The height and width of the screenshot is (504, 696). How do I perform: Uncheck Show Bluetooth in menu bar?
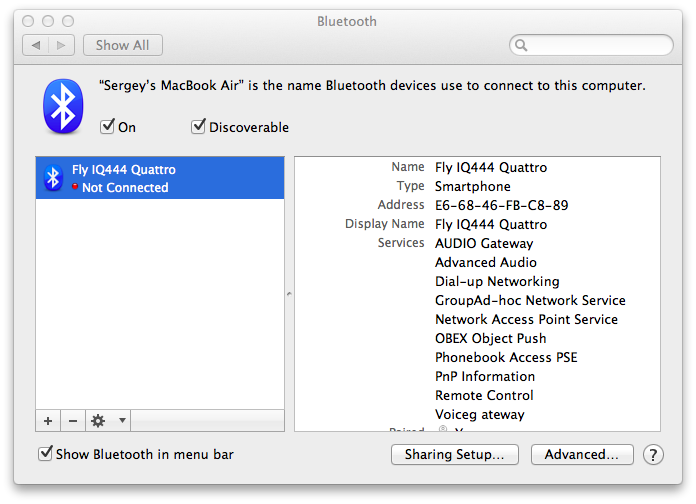tap(45, 454)
